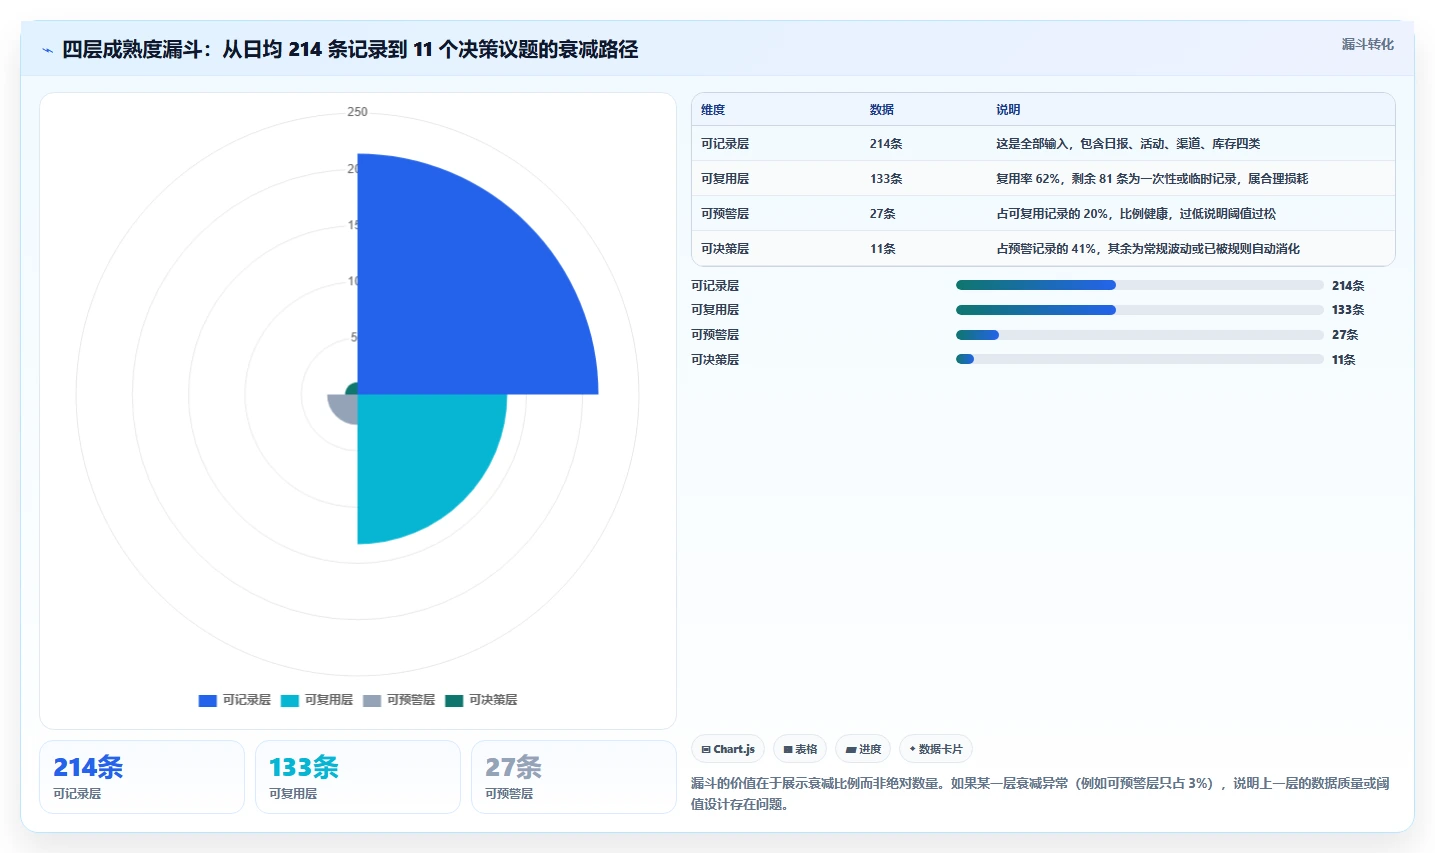Viewport: 1435px width, 853px height.
Task: Click the 11条 value beside progress bar
Action: point(1344,360)
